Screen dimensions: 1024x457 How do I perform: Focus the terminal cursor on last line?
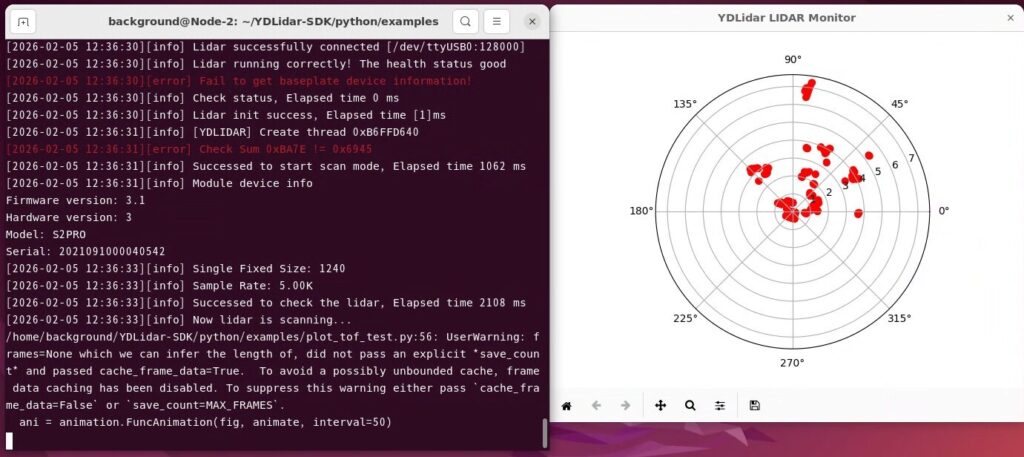(x=10, y=441)
